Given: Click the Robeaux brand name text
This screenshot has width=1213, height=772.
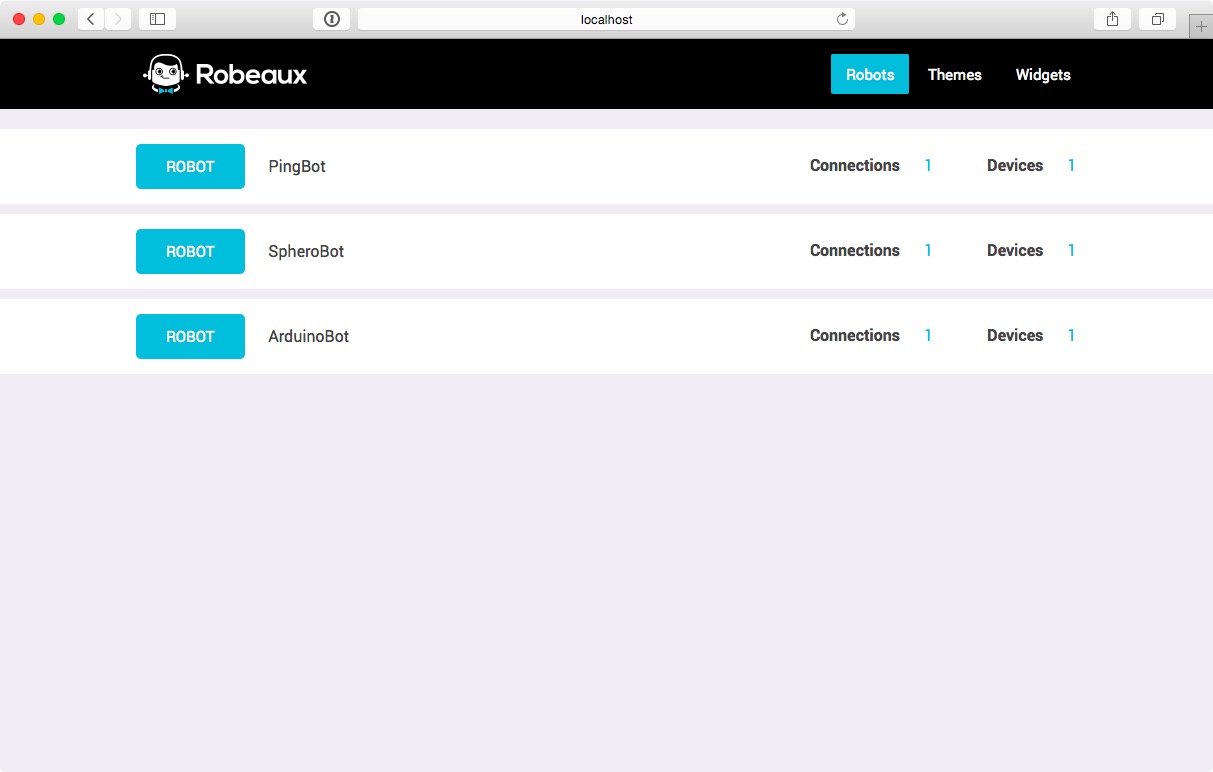Looking at the screenshot, I should click(251, 74).
